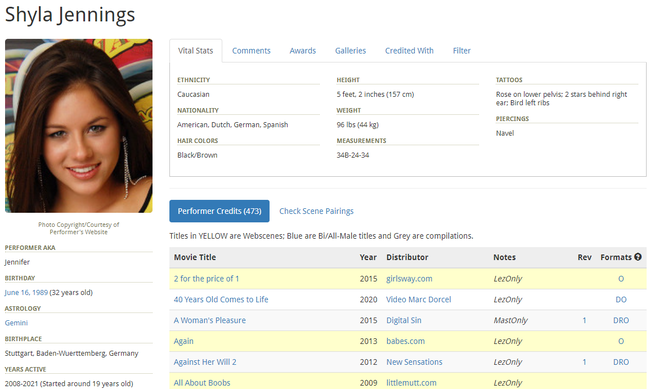Click the Performer Credits (473) button
Image resolution: width=650 pixels, height=389 pixels.
219,211
